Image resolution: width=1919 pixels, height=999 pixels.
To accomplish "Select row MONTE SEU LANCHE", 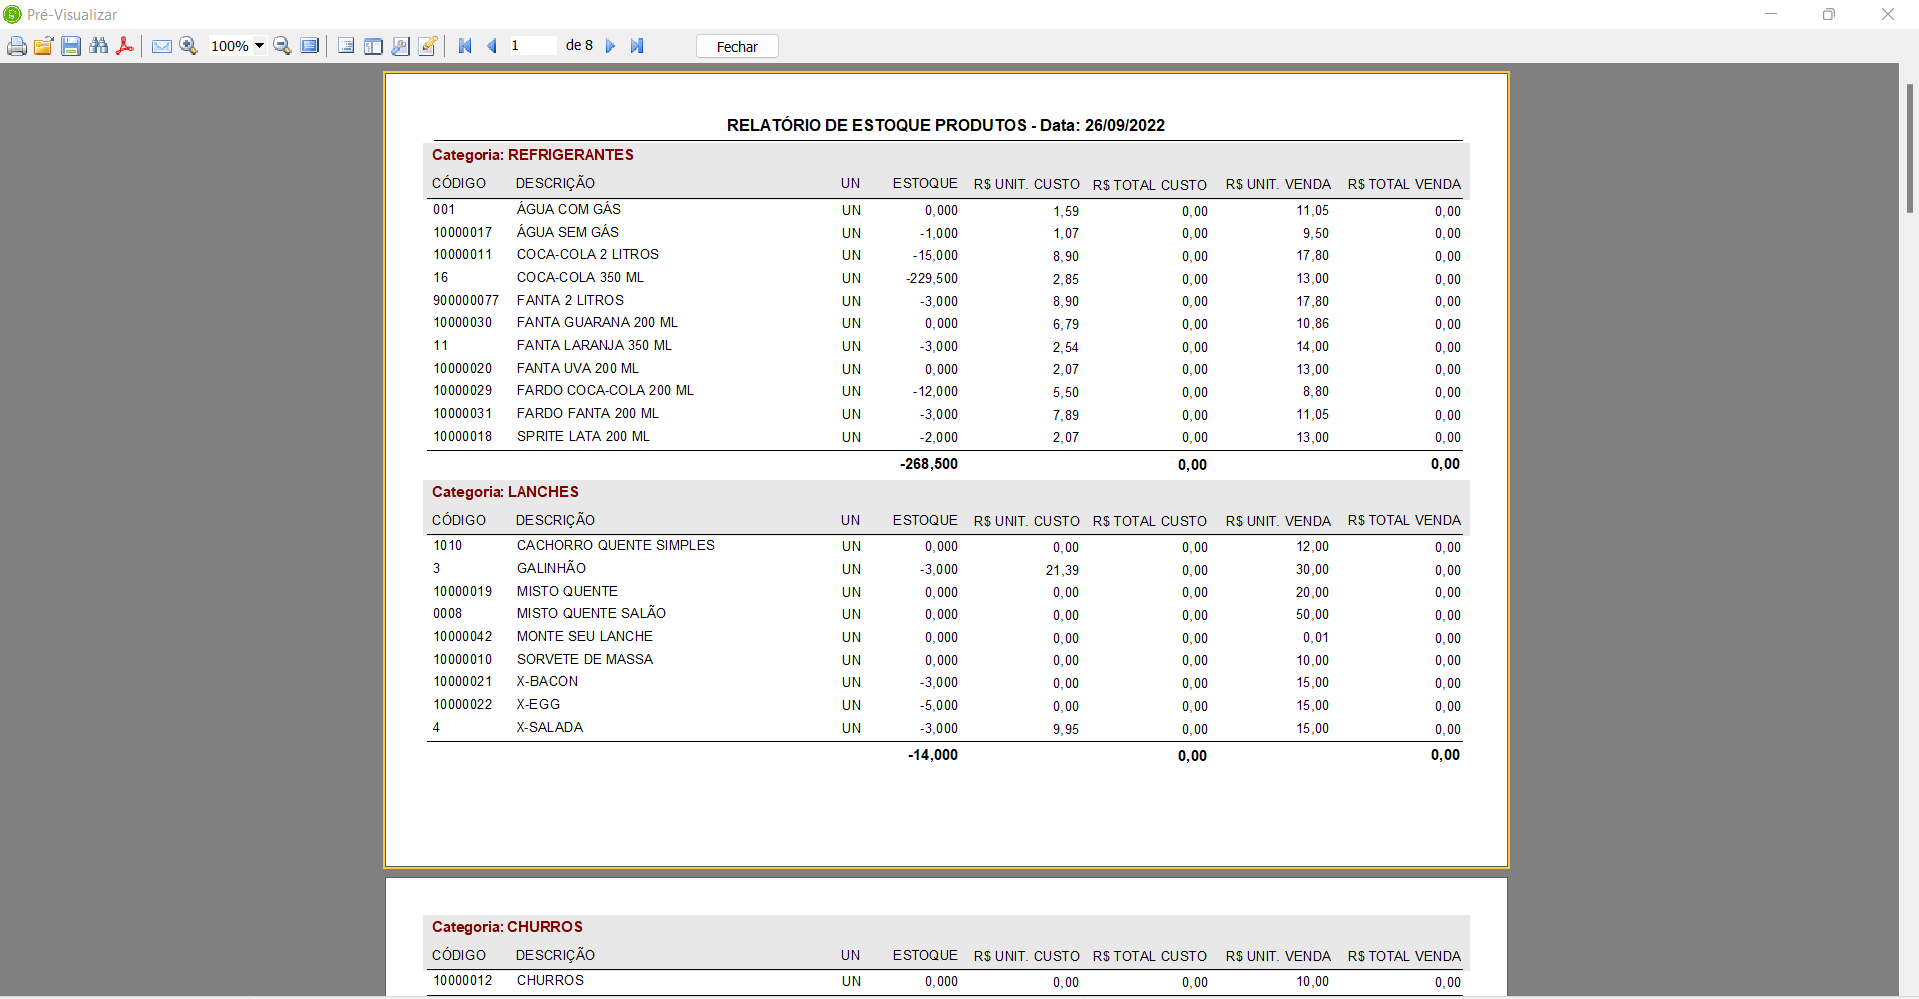I will click(946, 637).
